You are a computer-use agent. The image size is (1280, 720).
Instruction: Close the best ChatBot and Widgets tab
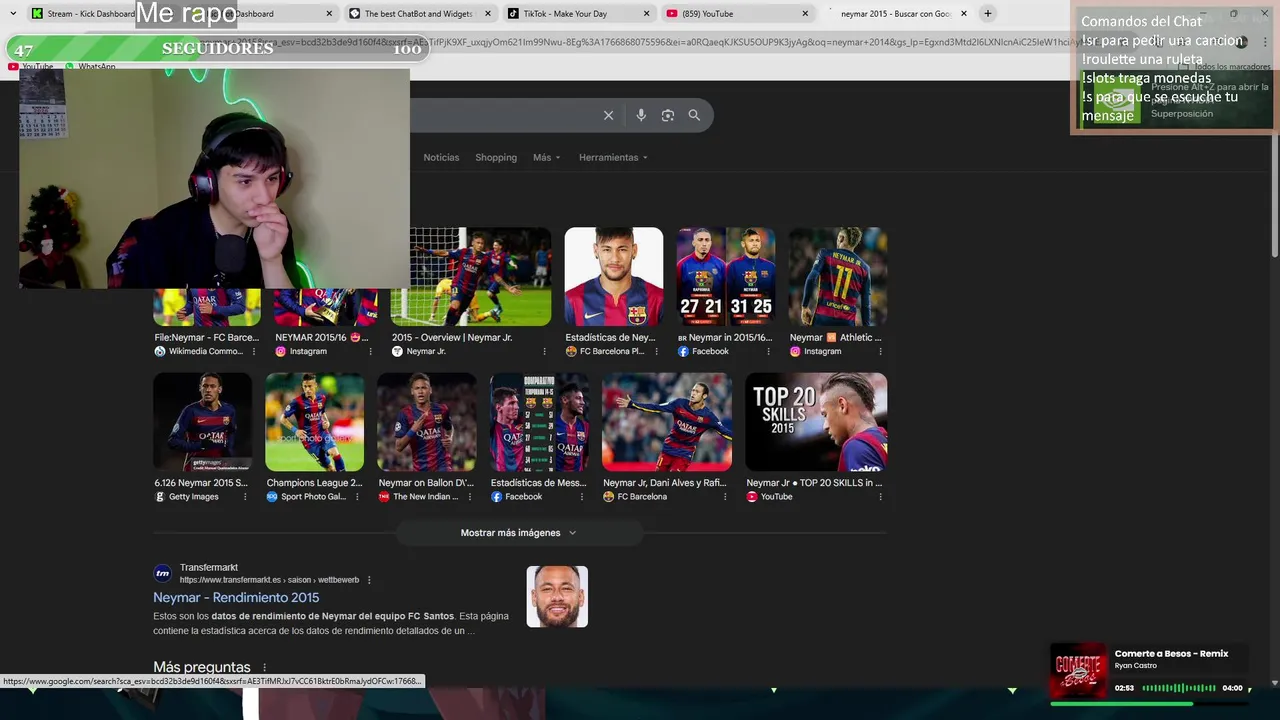click(487, 14)
